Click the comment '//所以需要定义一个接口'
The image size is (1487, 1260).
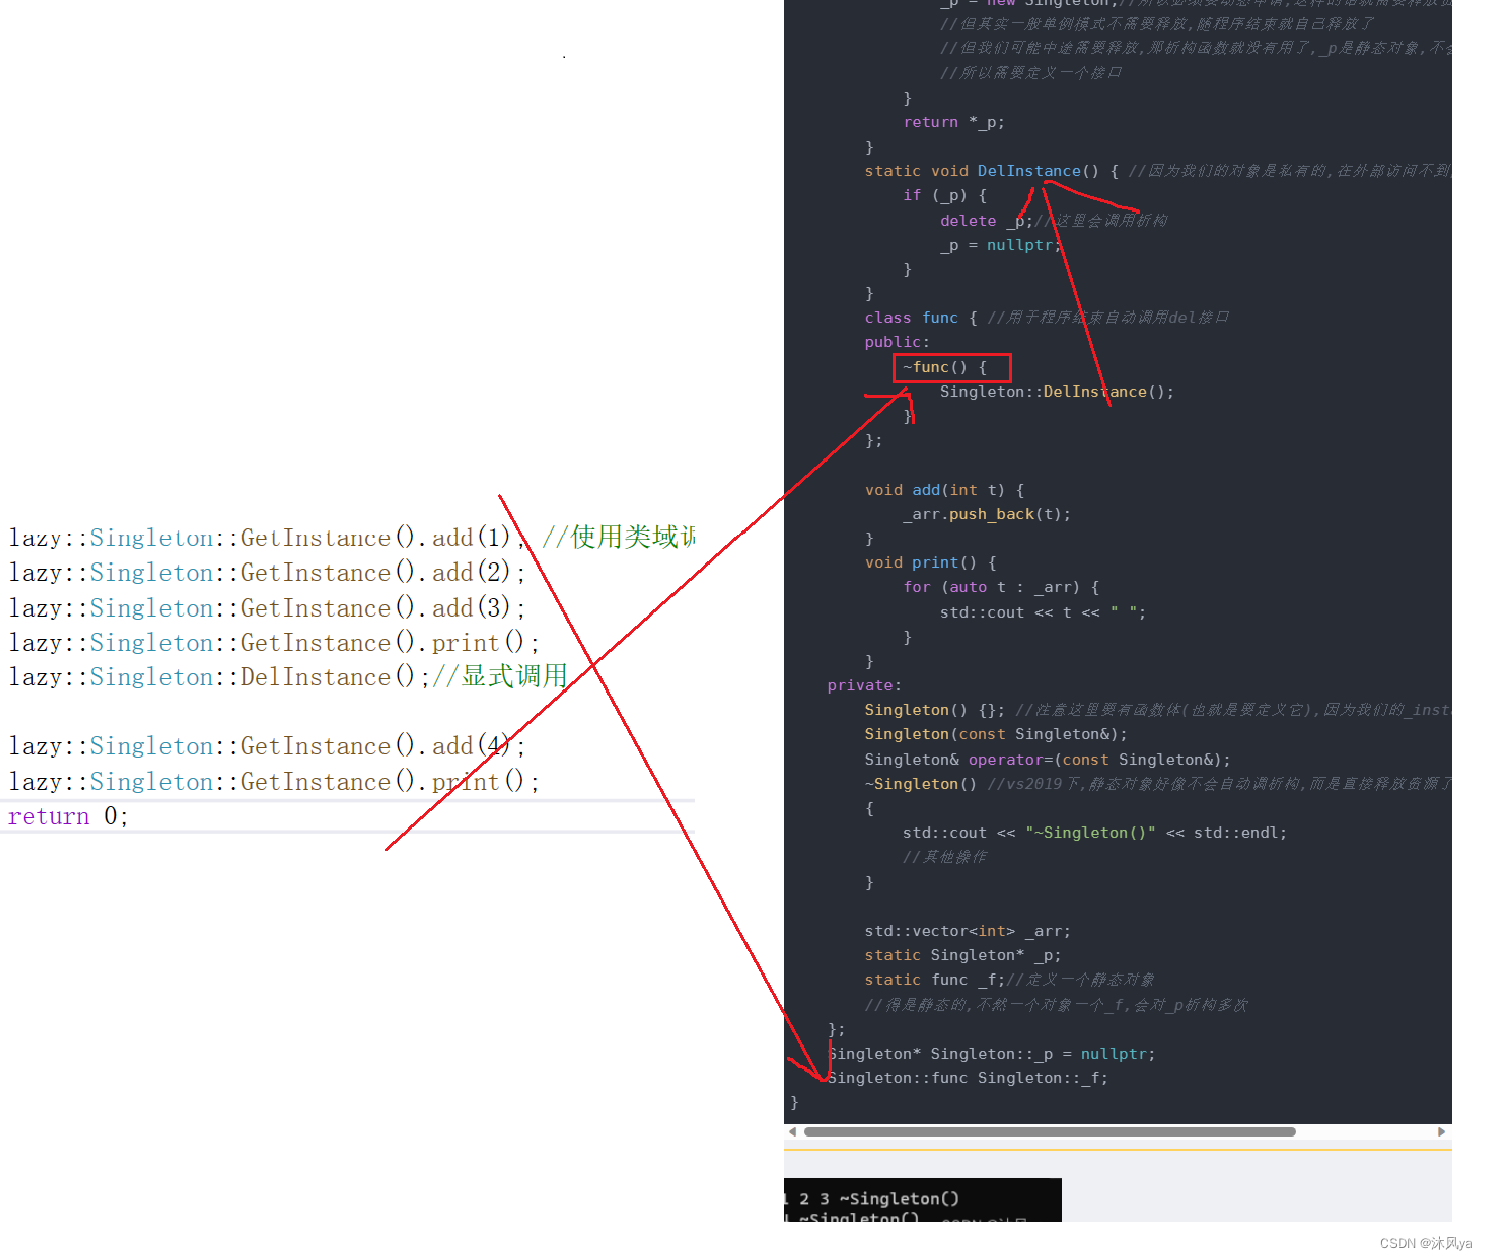[1031, 73]
